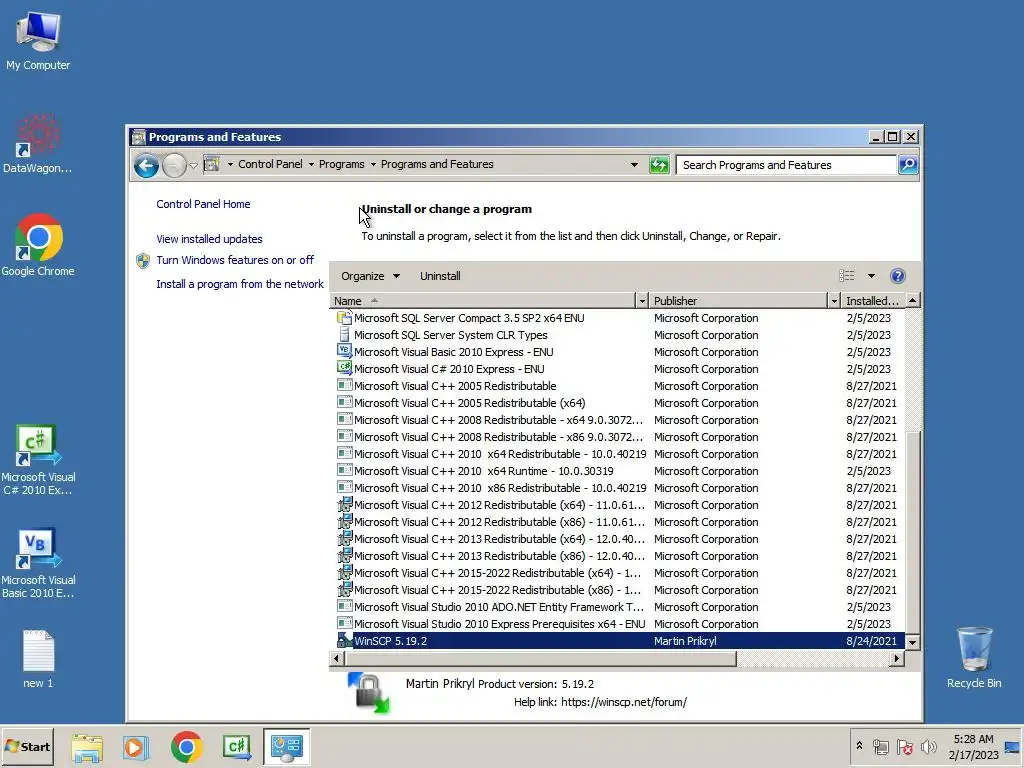
Task: Launch Windows Media Player from taskbar
Action: (136, 747)
